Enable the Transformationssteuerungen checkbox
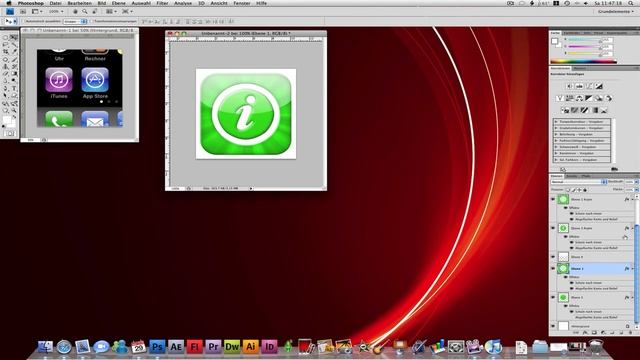 (91, 21)
